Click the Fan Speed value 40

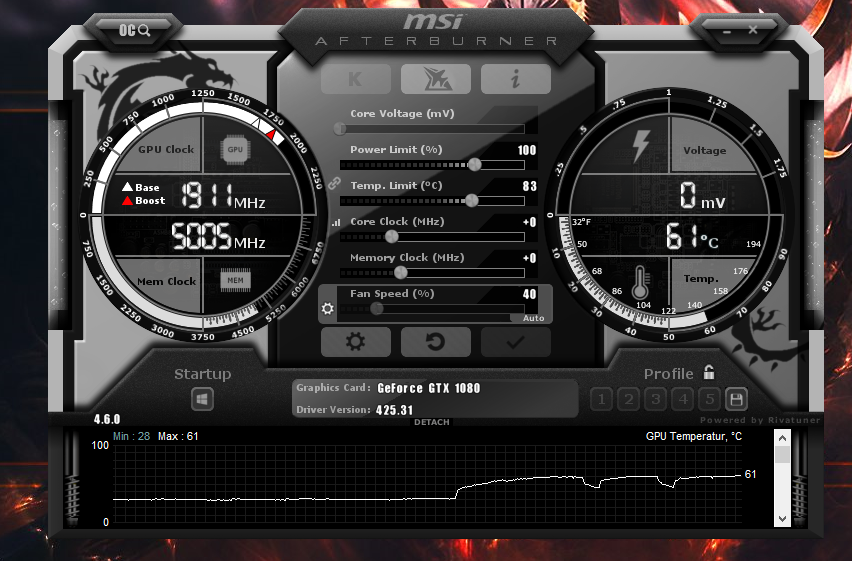pos(530,294)
